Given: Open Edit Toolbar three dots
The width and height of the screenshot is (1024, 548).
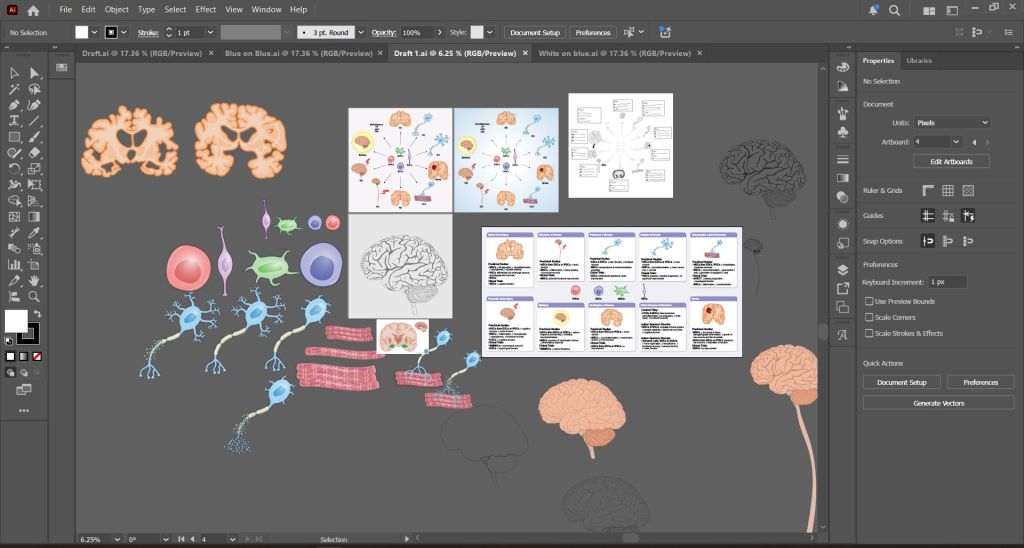Looking at the screenshot, I should [24, 411].
